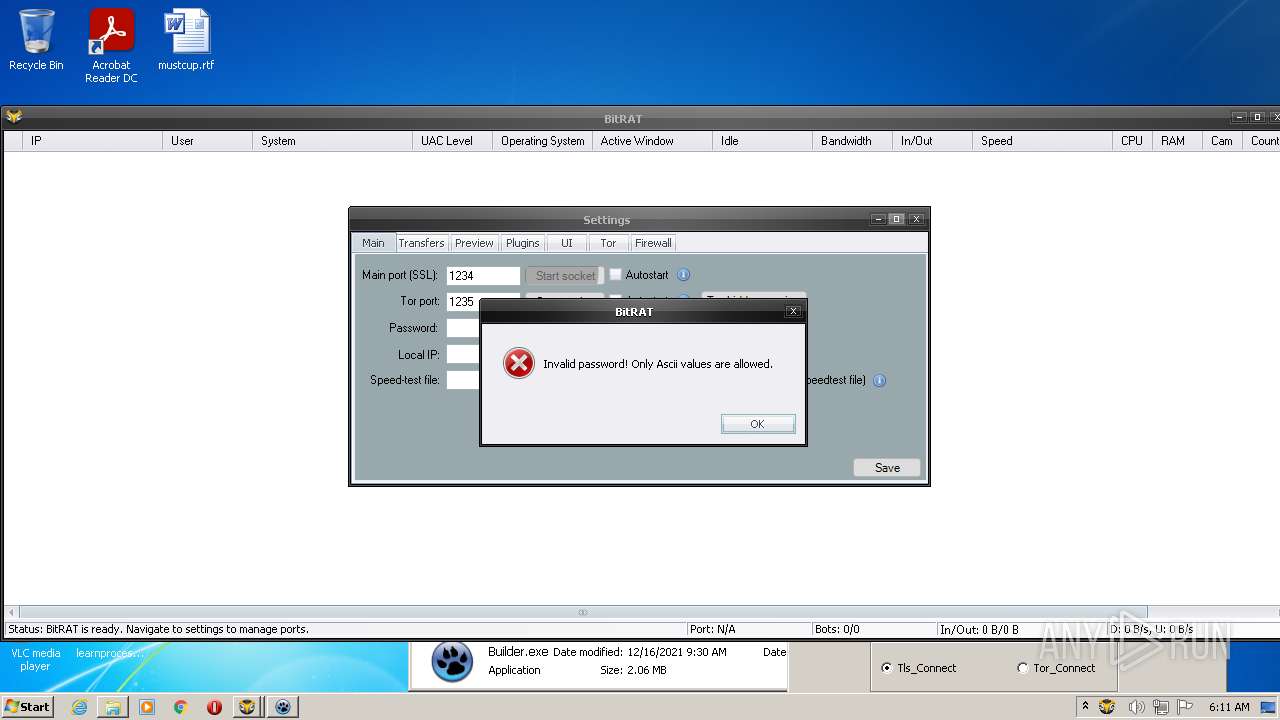
Task: Click the paw Builder taskbar button
Action: coord(284,707)
